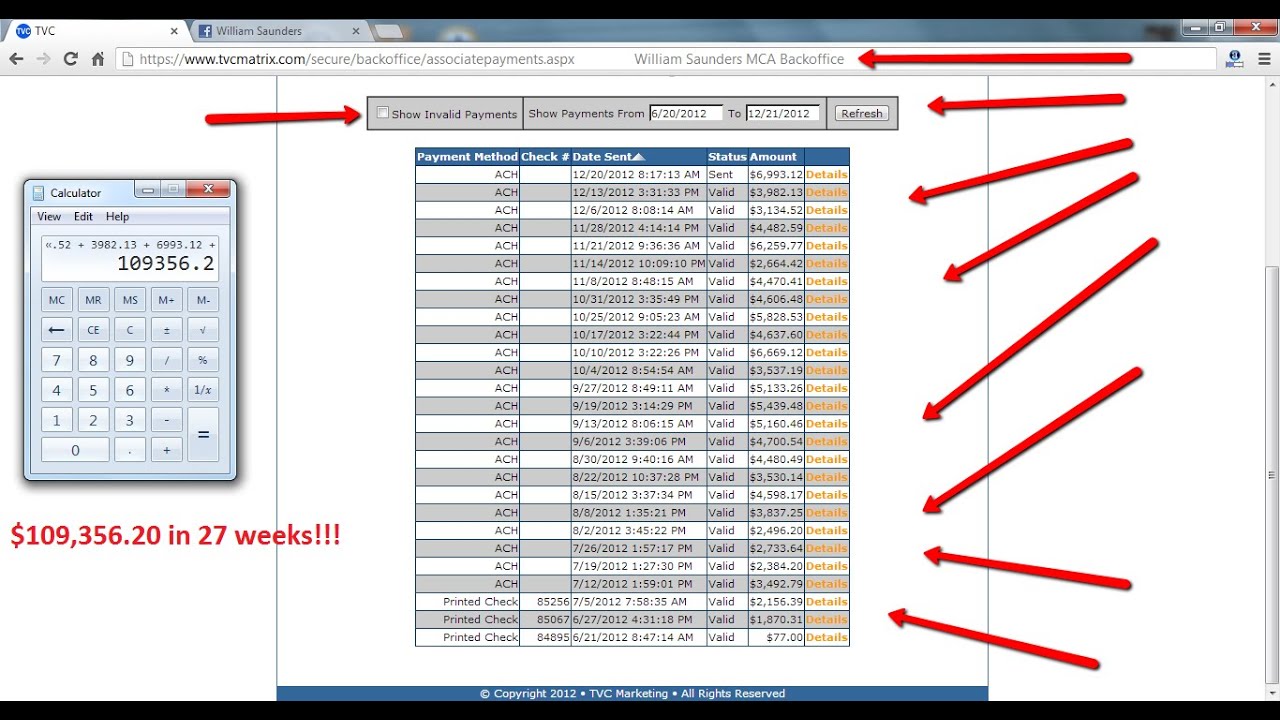Click Calculator 1/x reciprocal button

point(203,390)
